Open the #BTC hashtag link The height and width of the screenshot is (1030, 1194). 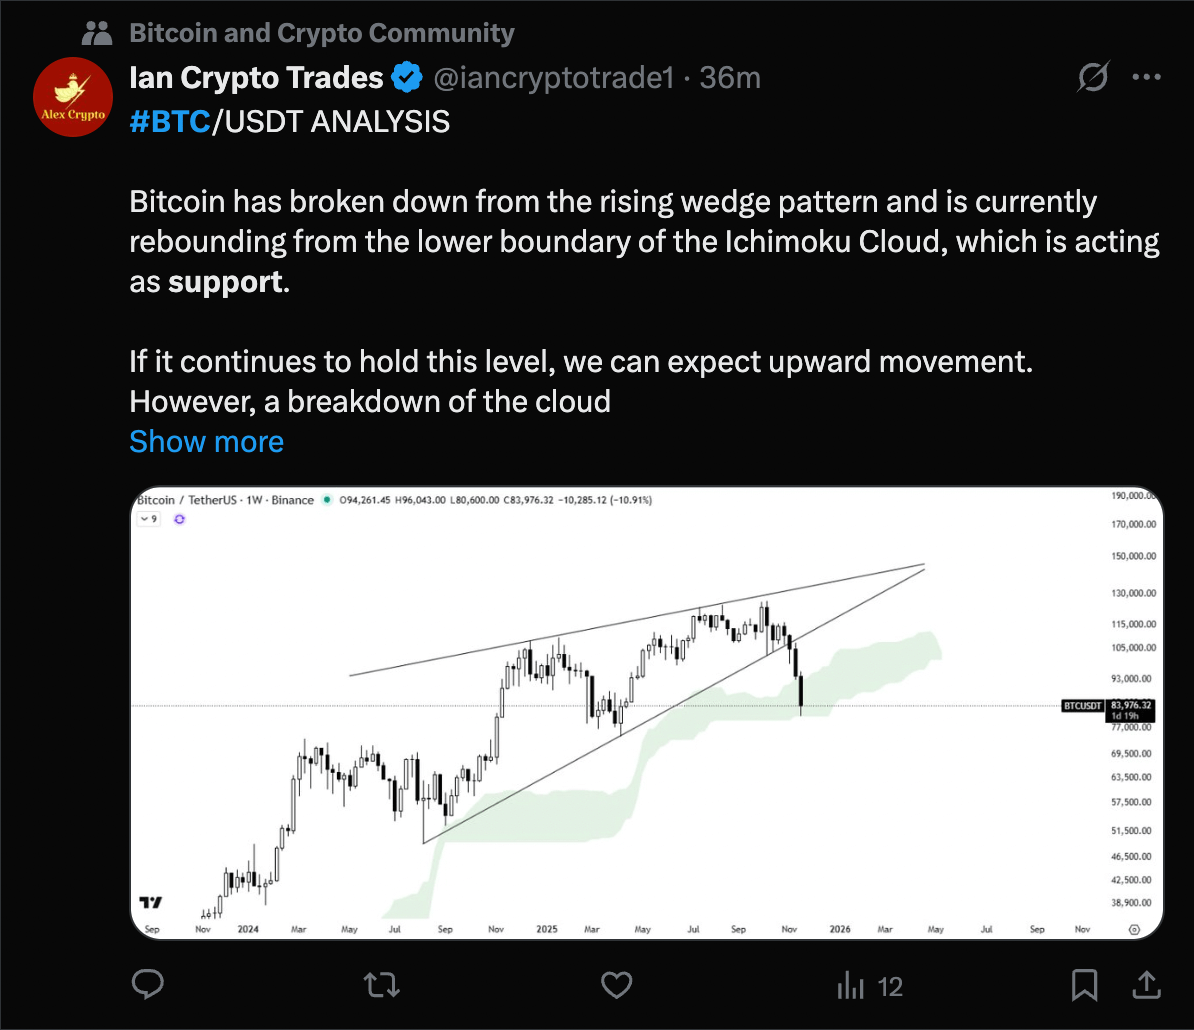point(170,121)
